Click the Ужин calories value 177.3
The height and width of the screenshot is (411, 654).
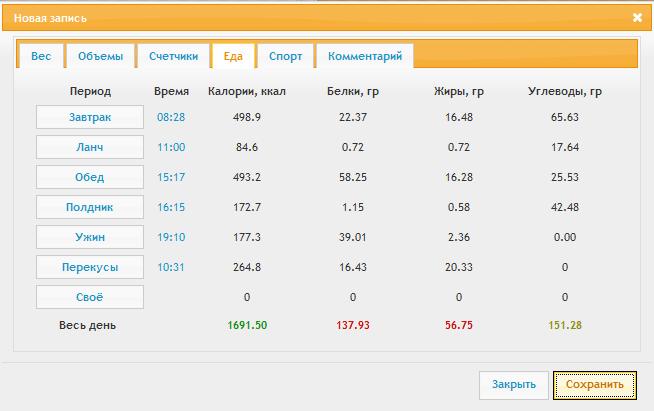click(247, 237)
